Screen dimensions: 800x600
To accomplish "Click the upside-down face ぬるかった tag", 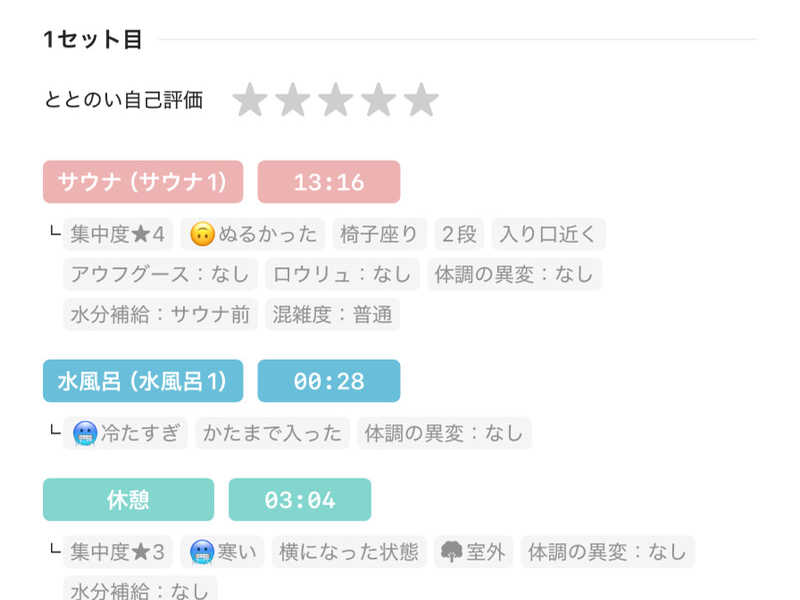I will point(253,234).
